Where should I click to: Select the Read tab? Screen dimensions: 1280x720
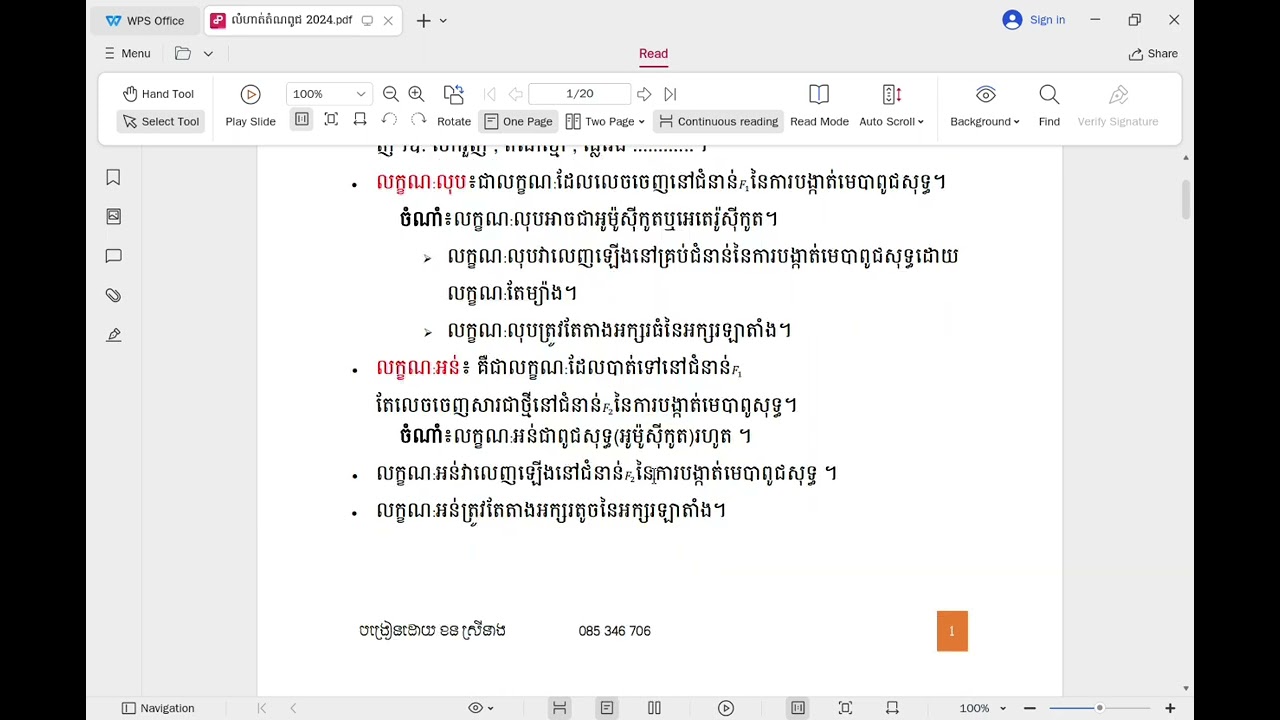tap(653, 54)
